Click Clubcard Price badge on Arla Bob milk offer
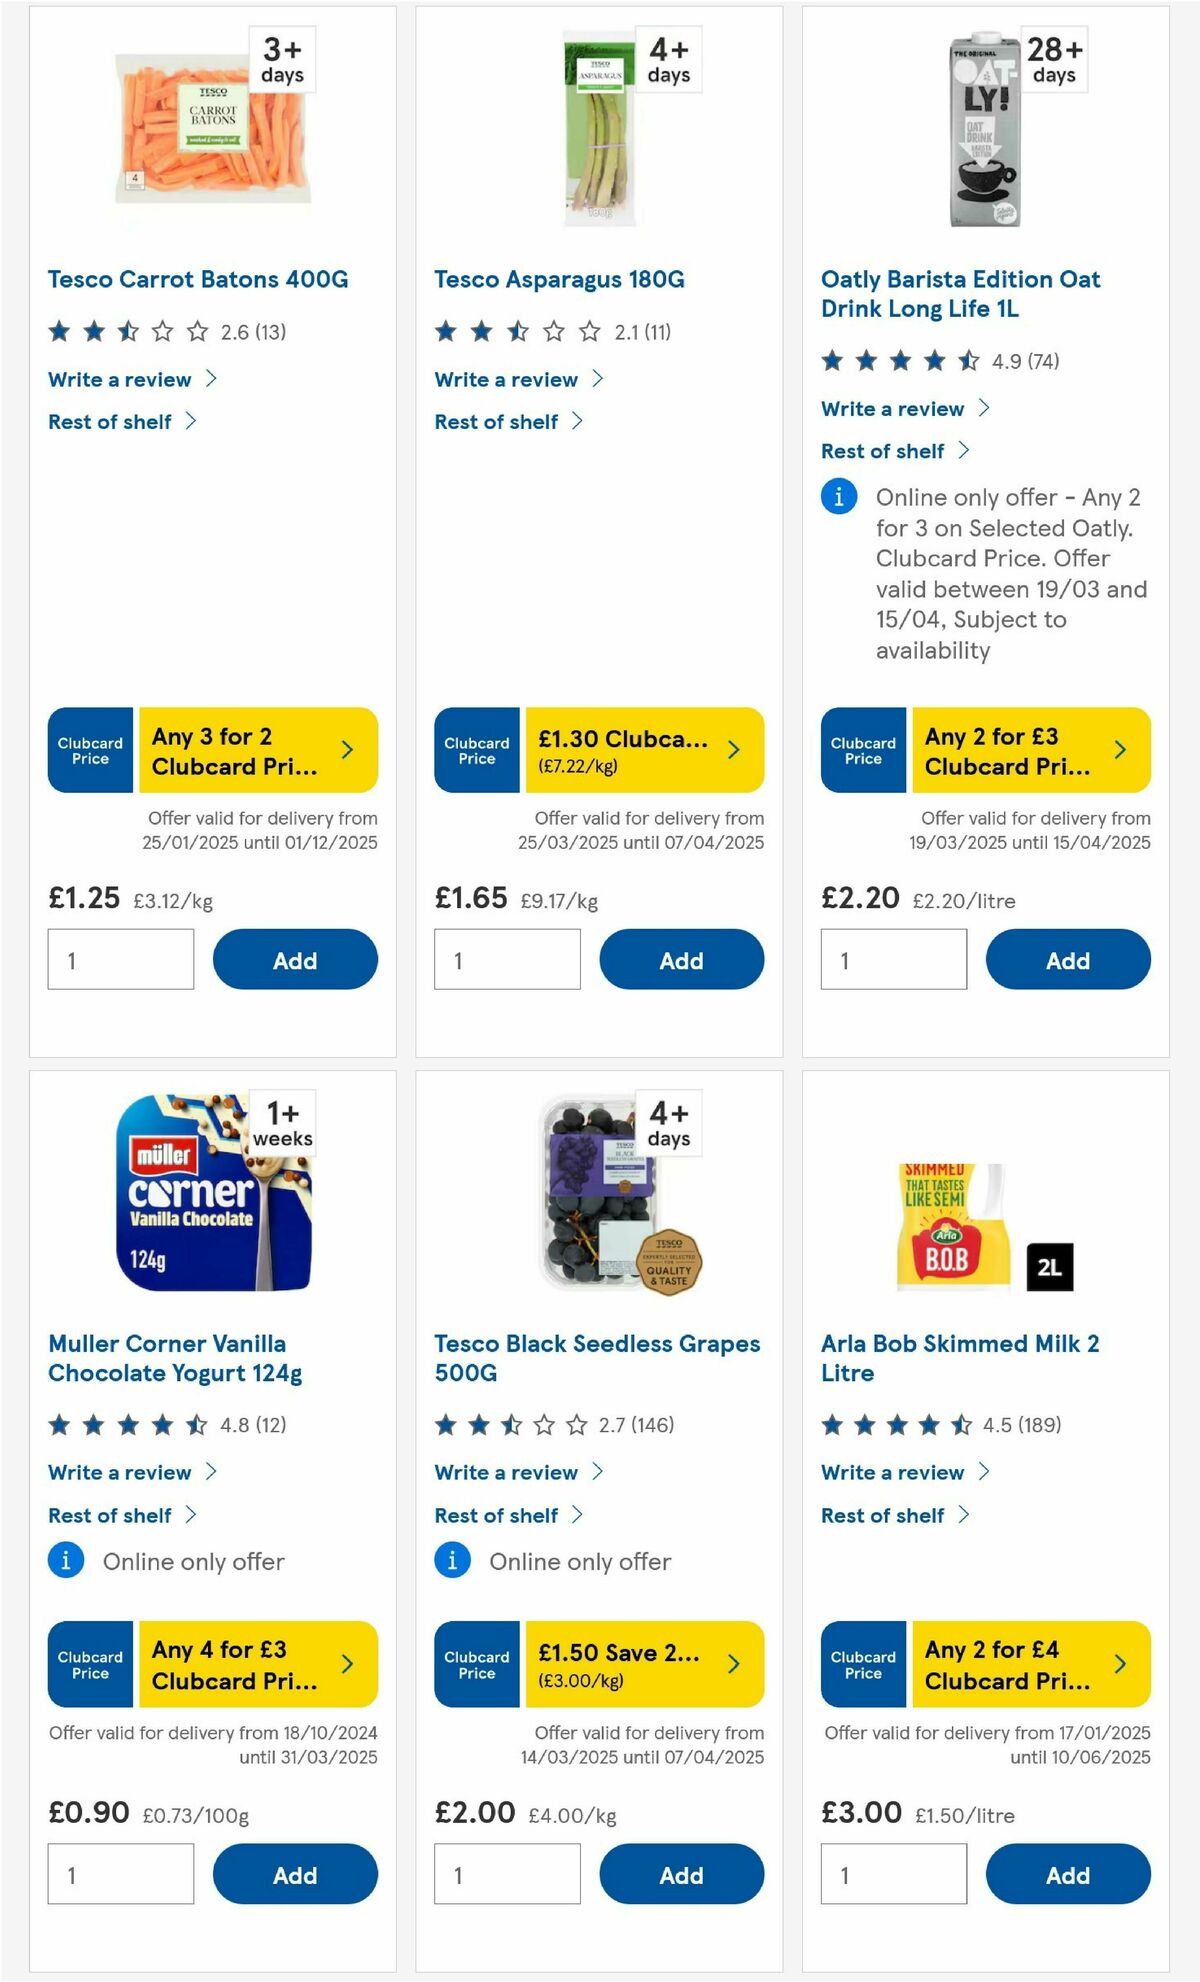This screenshot has width=1200, height=1982. click(x=862, y=1664)
